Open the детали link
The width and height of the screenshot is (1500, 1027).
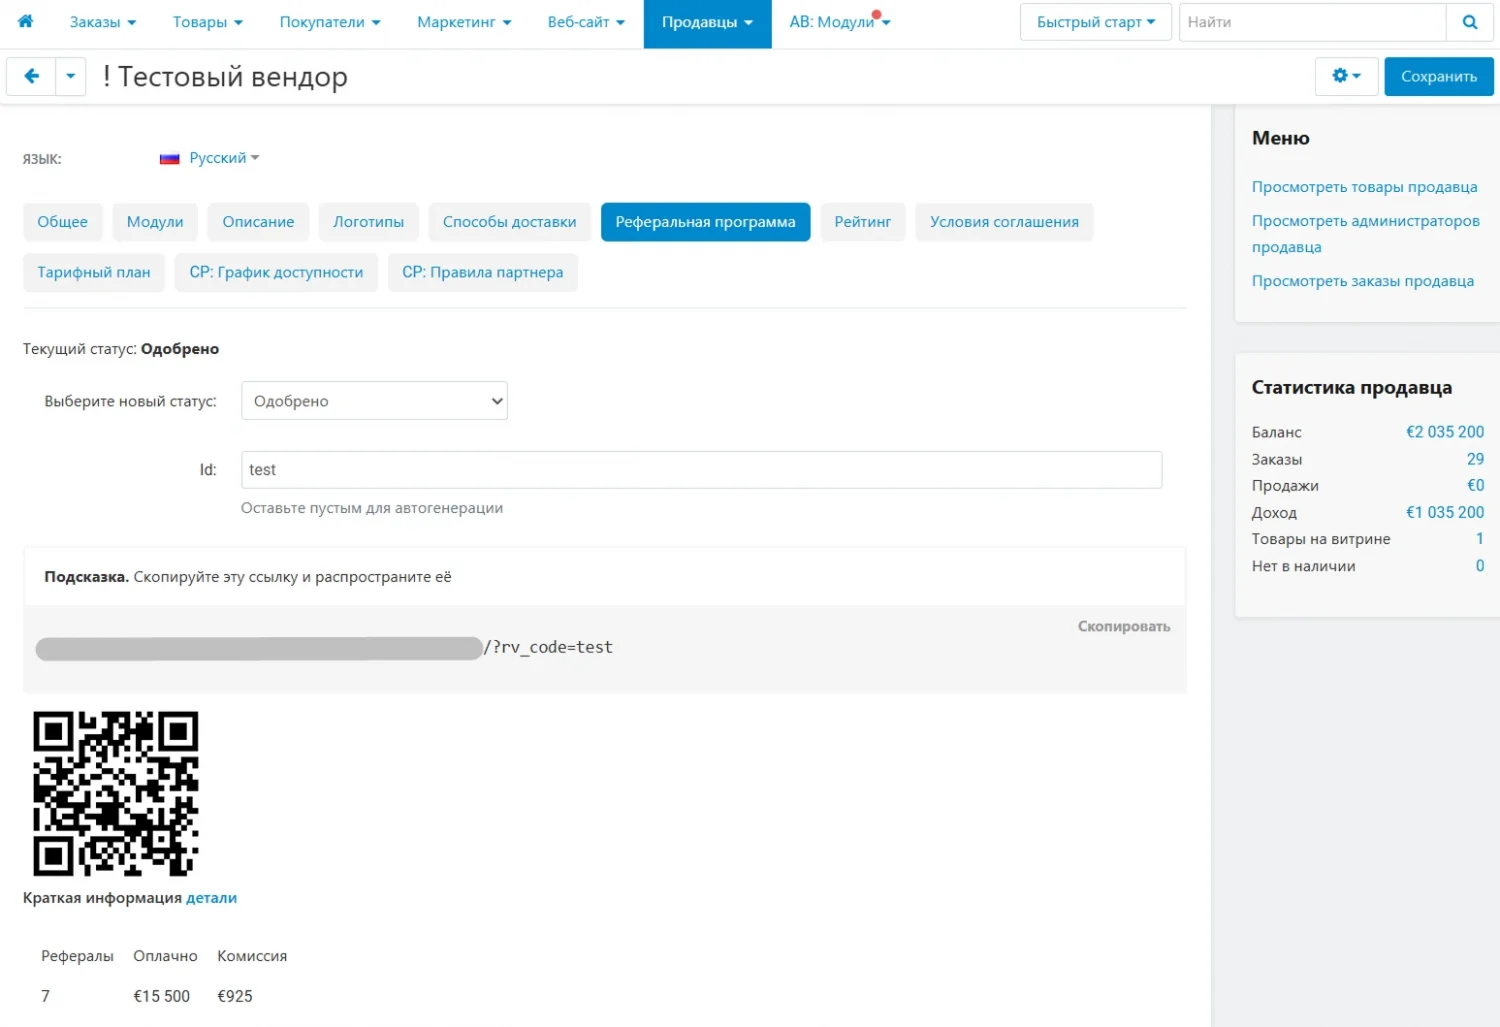pos(211,898)
